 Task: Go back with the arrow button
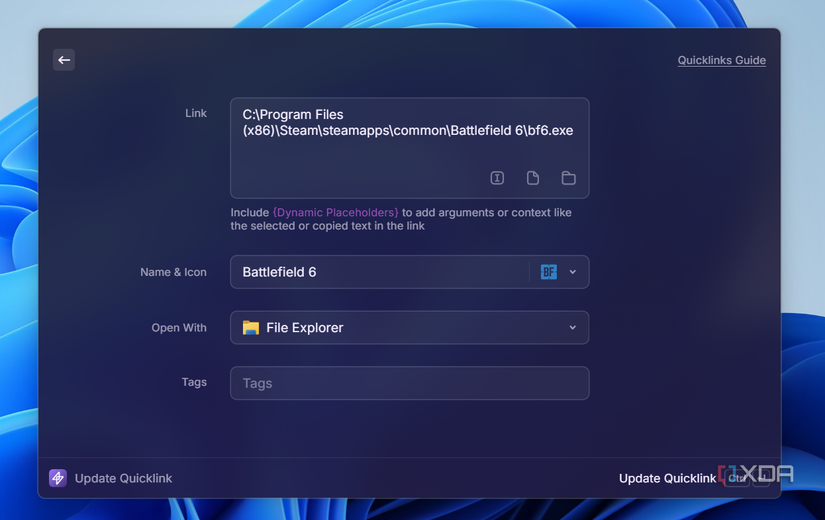point(64,60)
